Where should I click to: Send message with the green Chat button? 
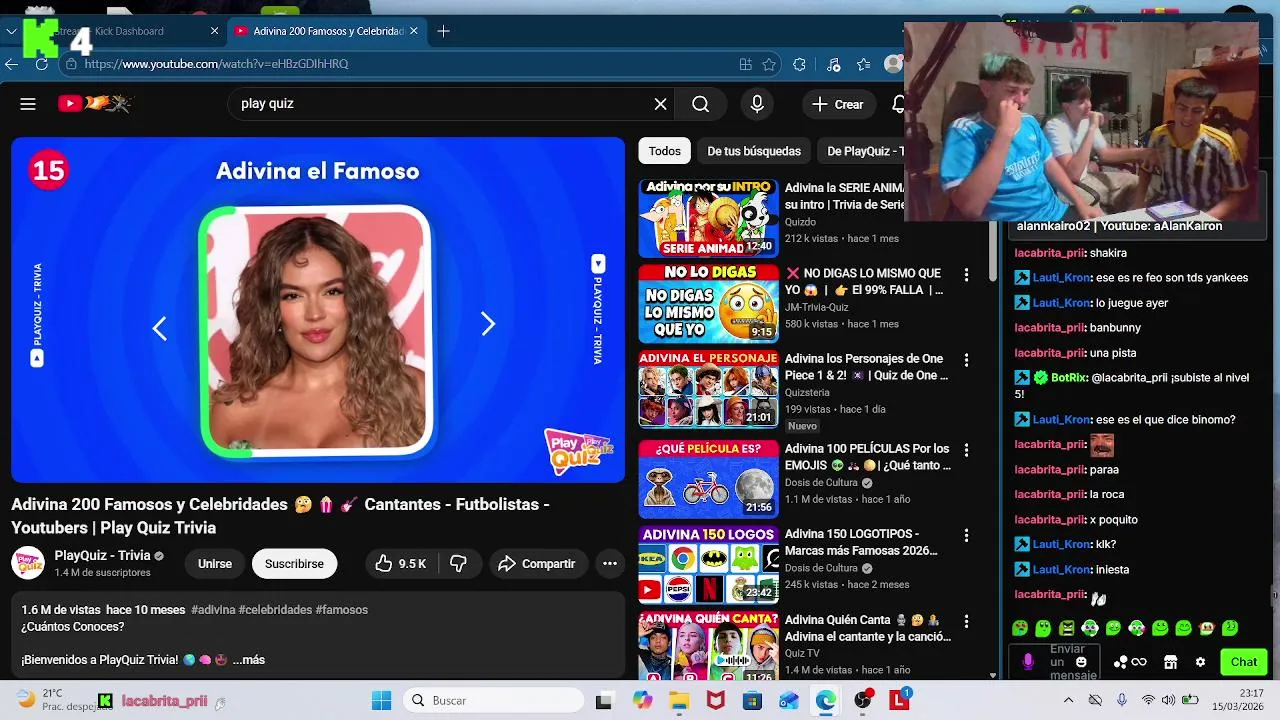1244,662
